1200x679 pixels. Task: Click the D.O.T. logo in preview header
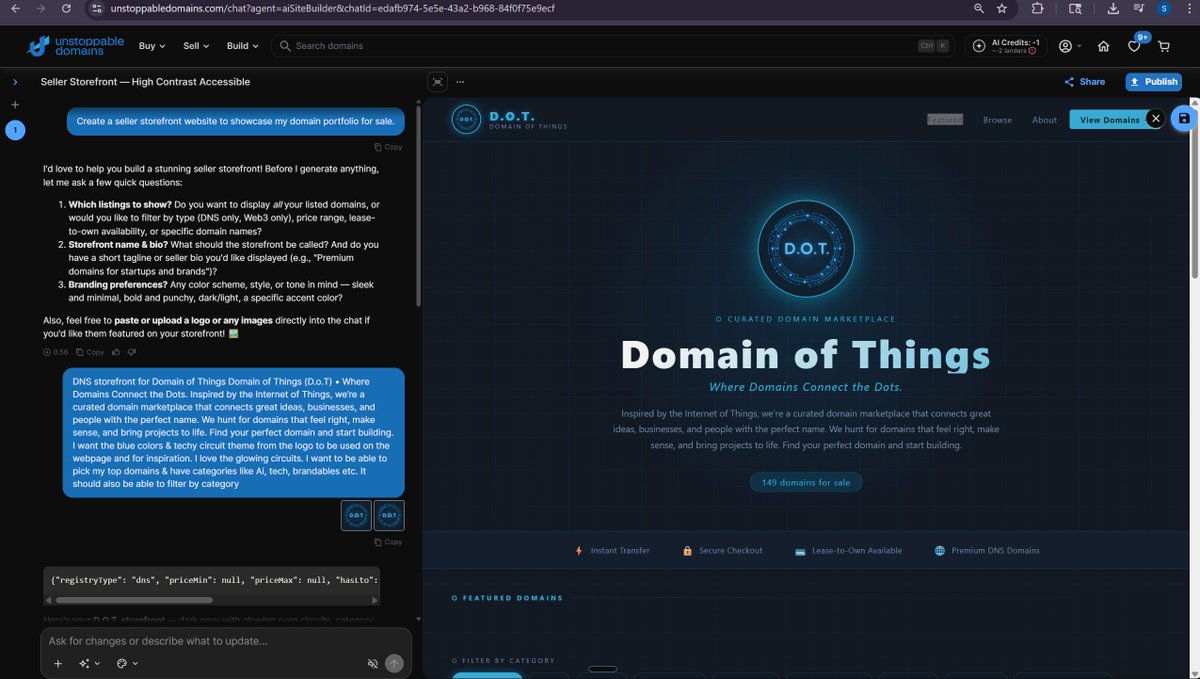509,119
